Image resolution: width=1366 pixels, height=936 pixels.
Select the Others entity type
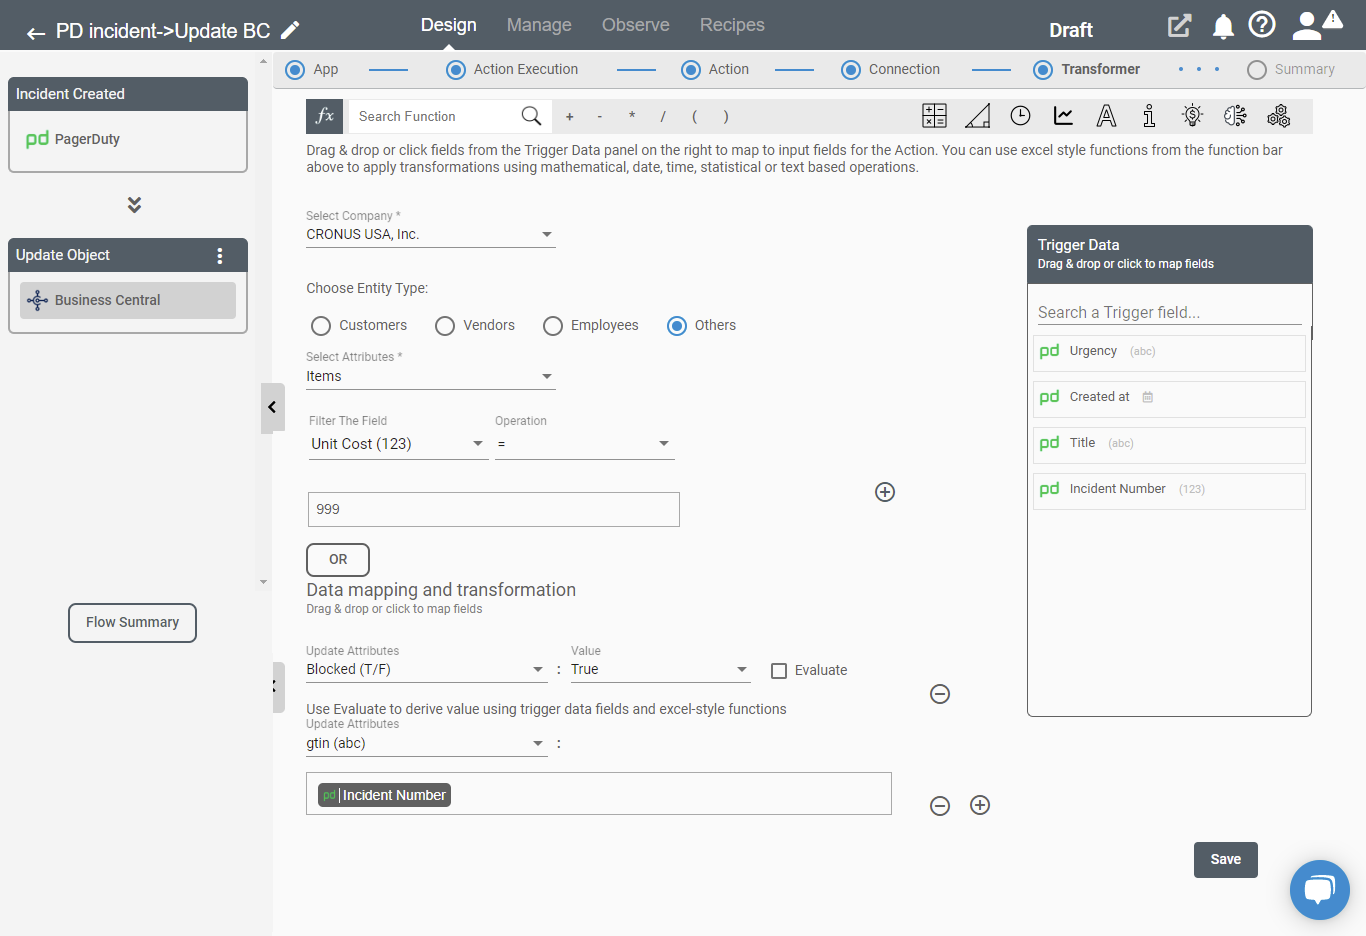pos(677,326)
